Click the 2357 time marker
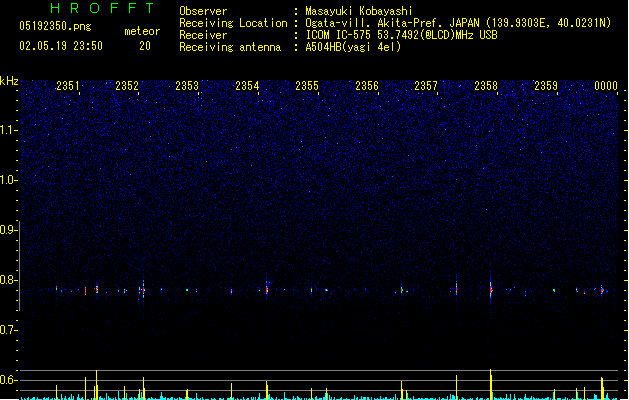 [x=426, y=86]
